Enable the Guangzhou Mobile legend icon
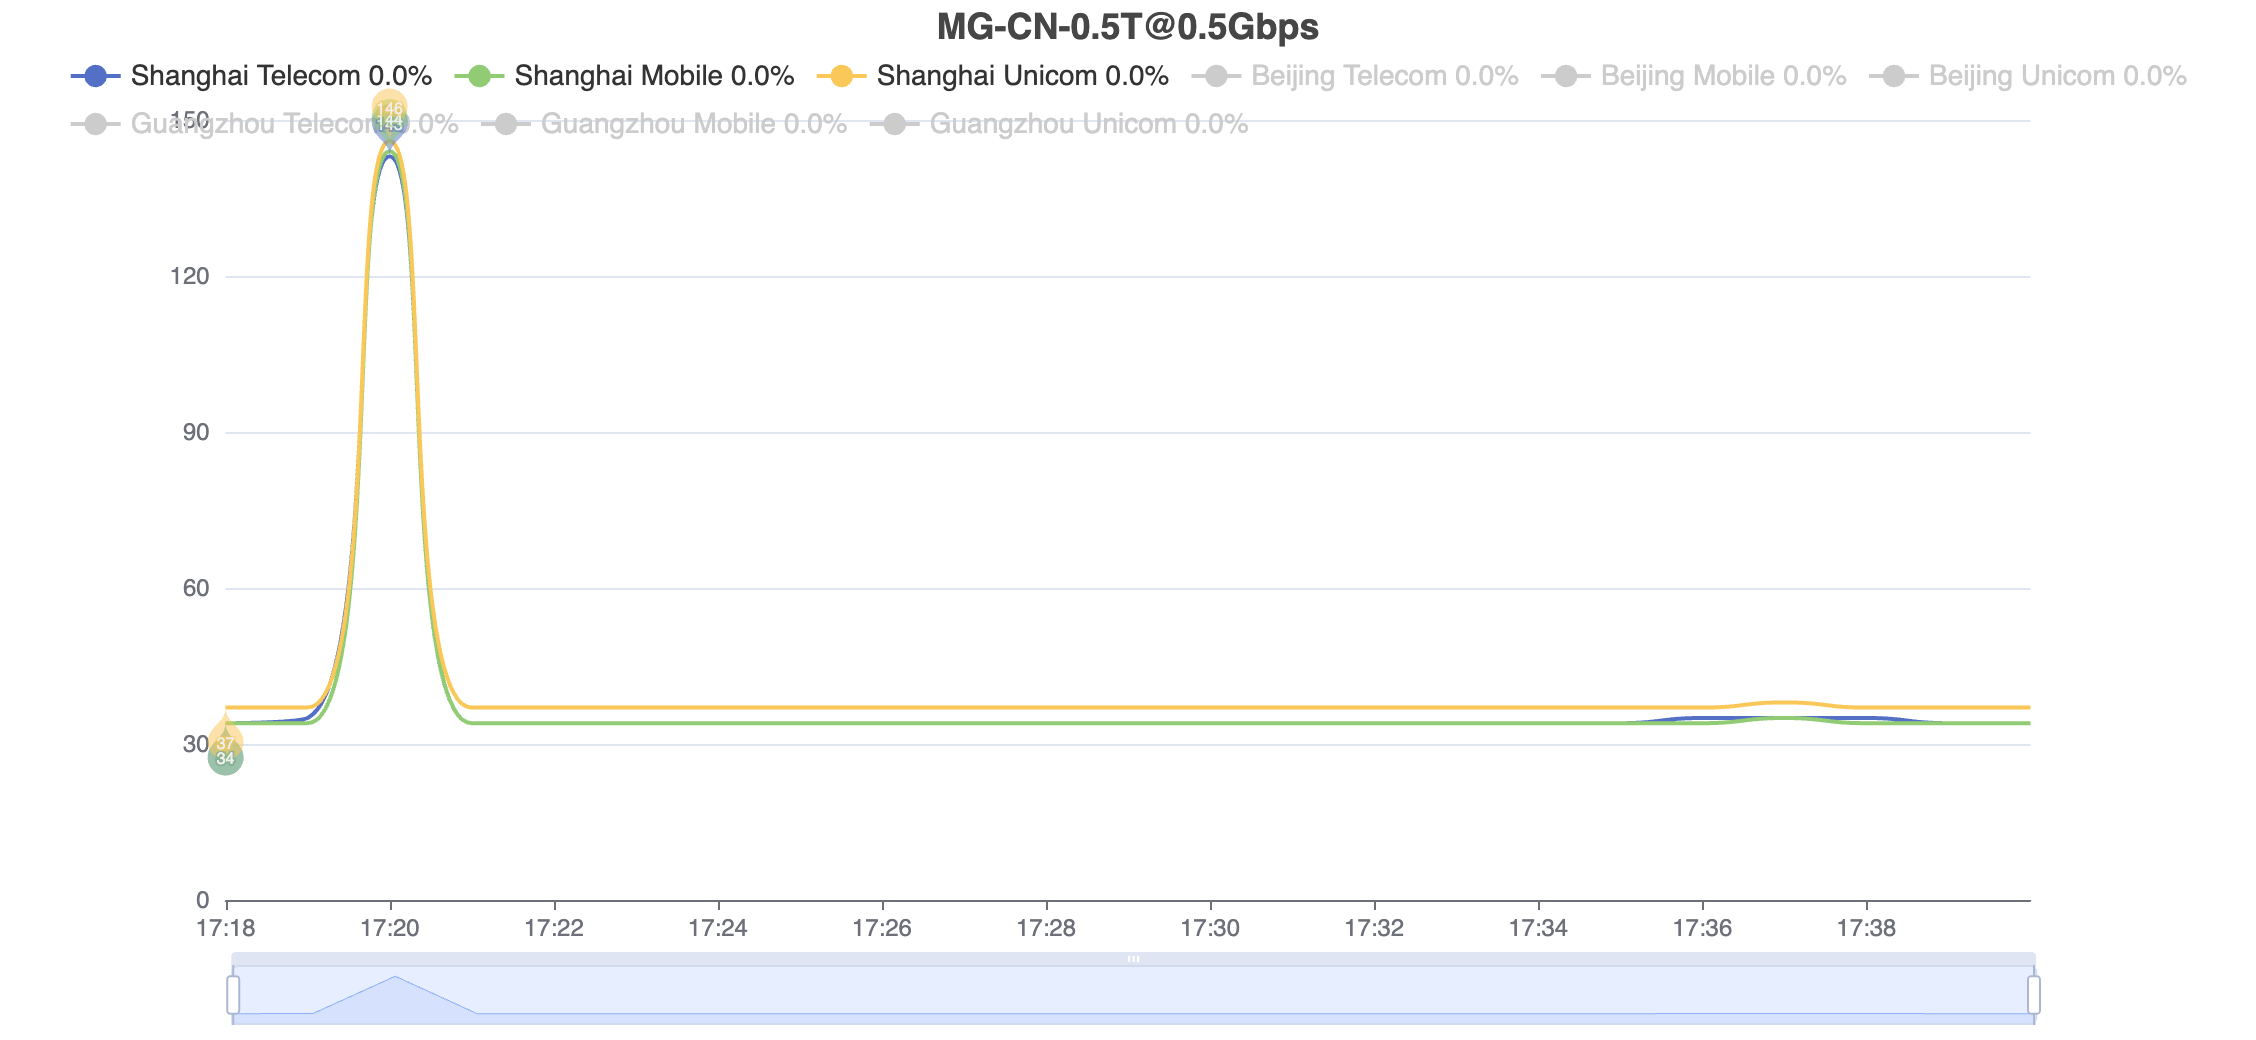This screenshot has height=1040, width=2256. [506, 124]
